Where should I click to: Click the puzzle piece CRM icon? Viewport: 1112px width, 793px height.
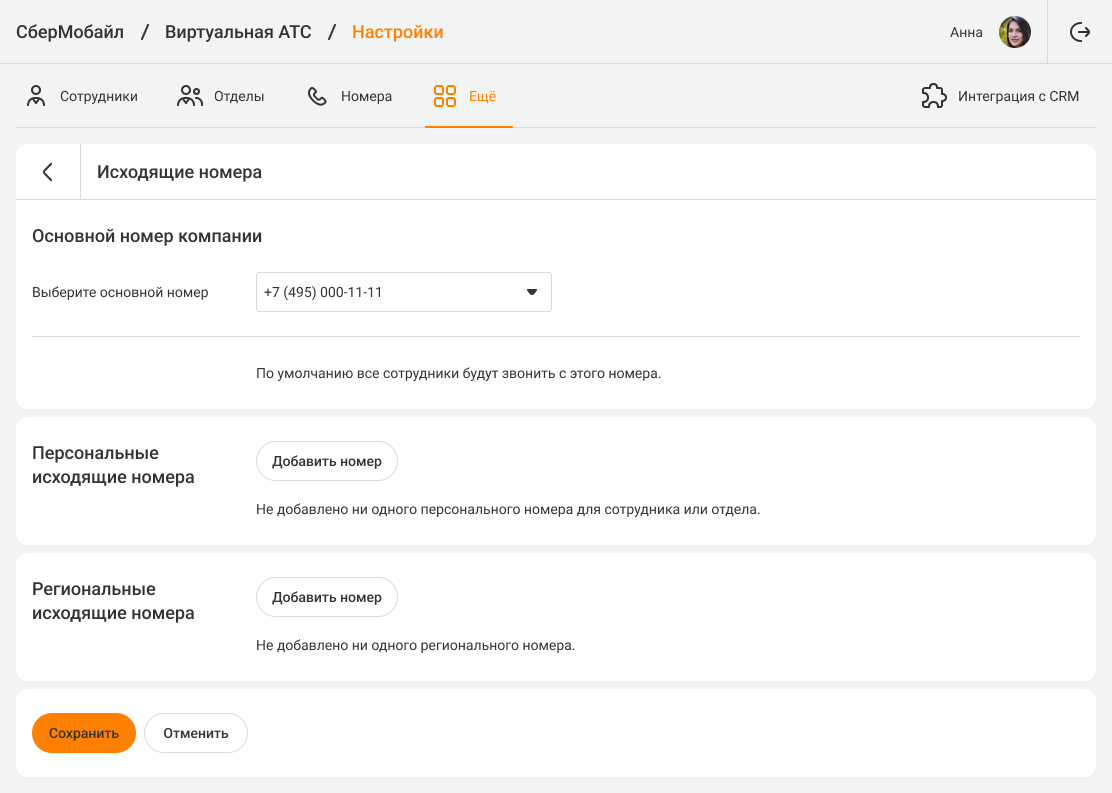coord(933,96)
